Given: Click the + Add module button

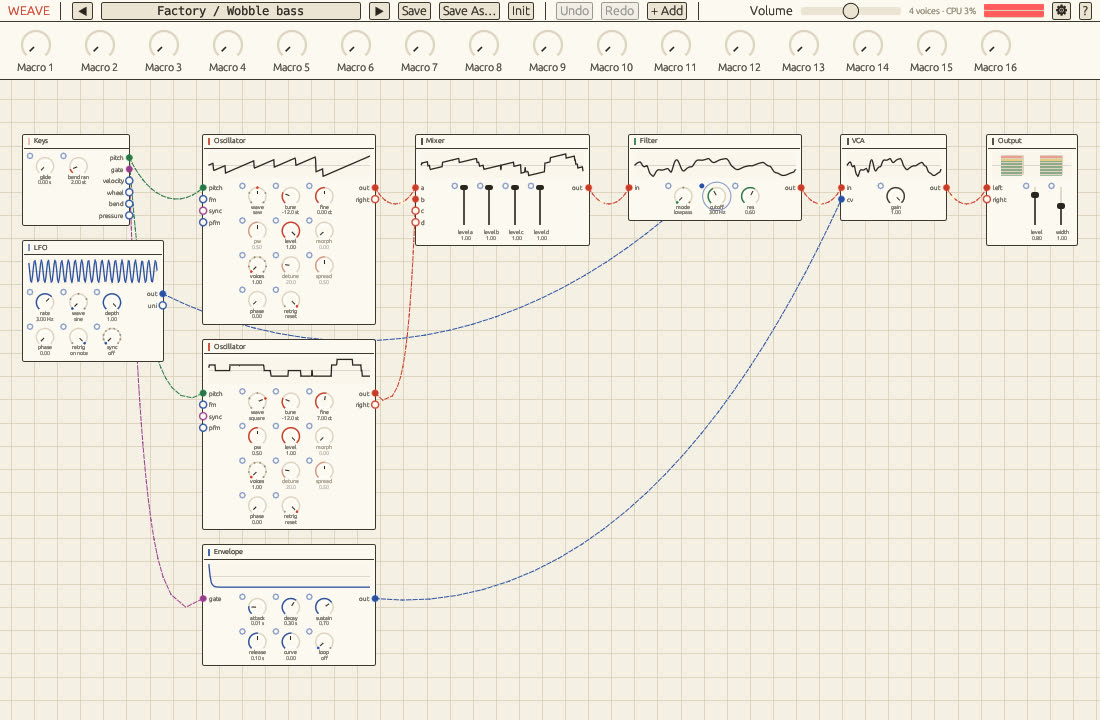Looking at the screenshot, I should pyautogui.click(x=666, y=11).
